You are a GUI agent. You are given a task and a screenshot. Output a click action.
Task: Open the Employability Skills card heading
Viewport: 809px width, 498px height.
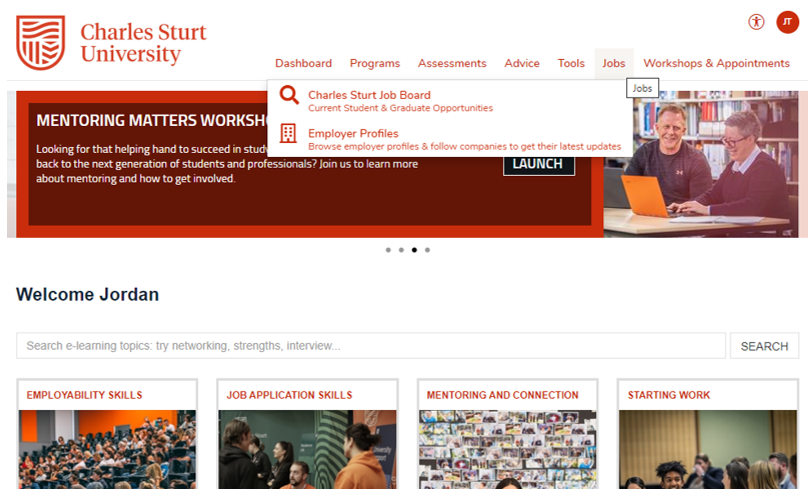click(x=84, y=395)
